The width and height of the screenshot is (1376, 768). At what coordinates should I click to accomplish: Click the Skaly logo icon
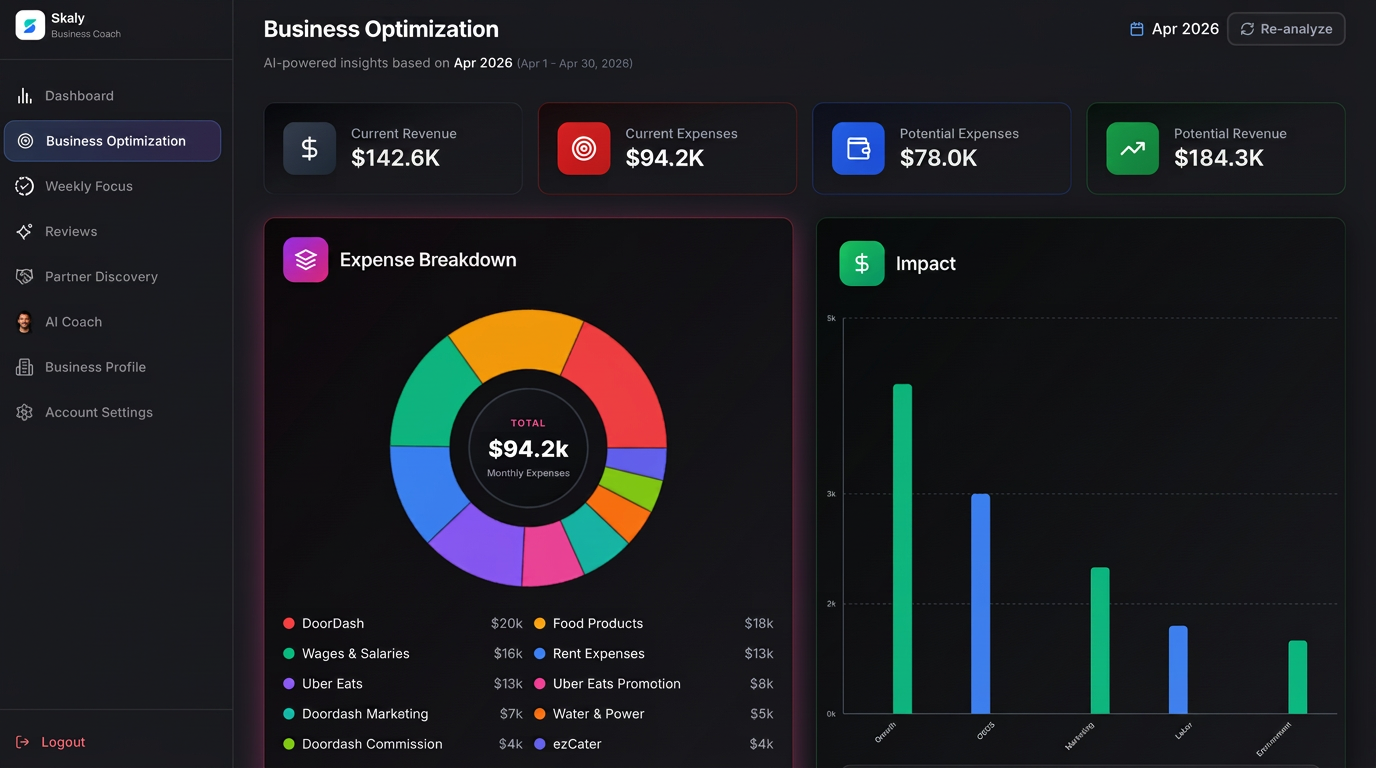click(30, 25)
